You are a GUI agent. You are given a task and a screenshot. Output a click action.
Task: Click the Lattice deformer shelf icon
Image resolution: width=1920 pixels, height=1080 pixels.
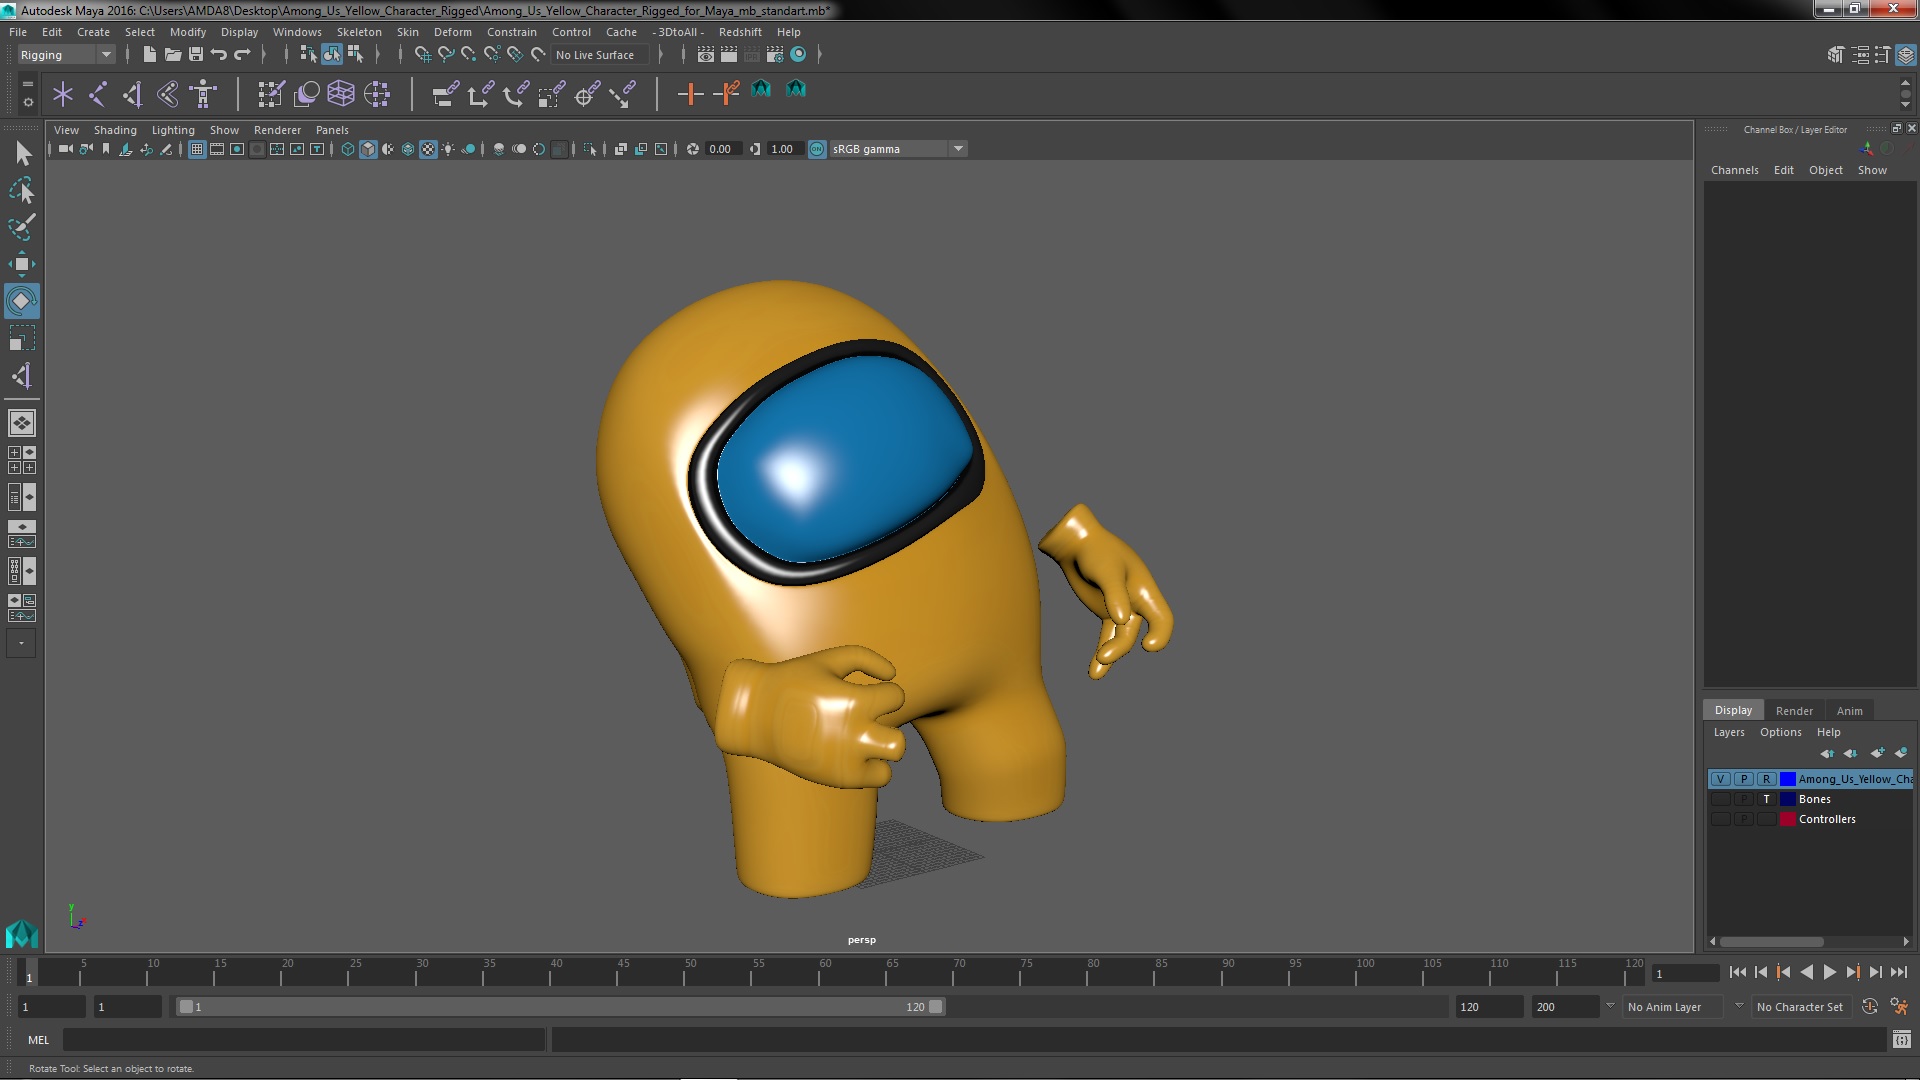(x=341, y=94)
